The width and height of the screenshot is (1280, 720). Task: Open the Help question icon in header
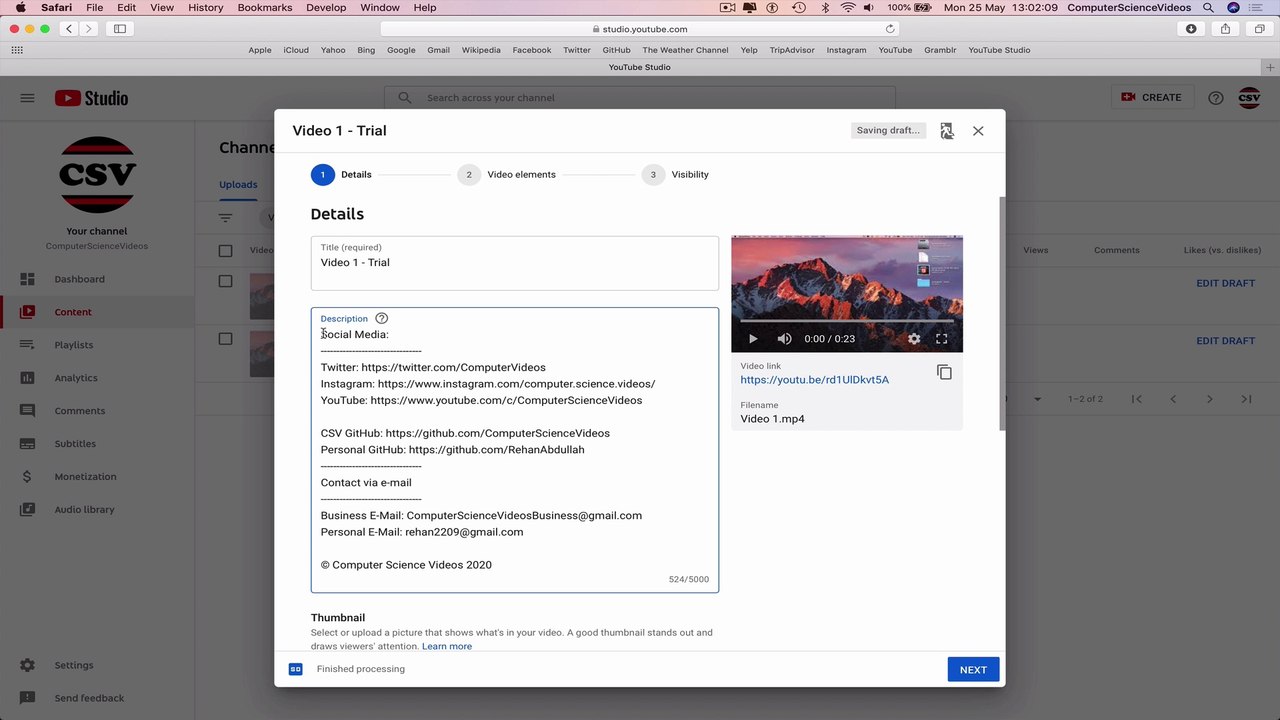[x=1216, y=98]
